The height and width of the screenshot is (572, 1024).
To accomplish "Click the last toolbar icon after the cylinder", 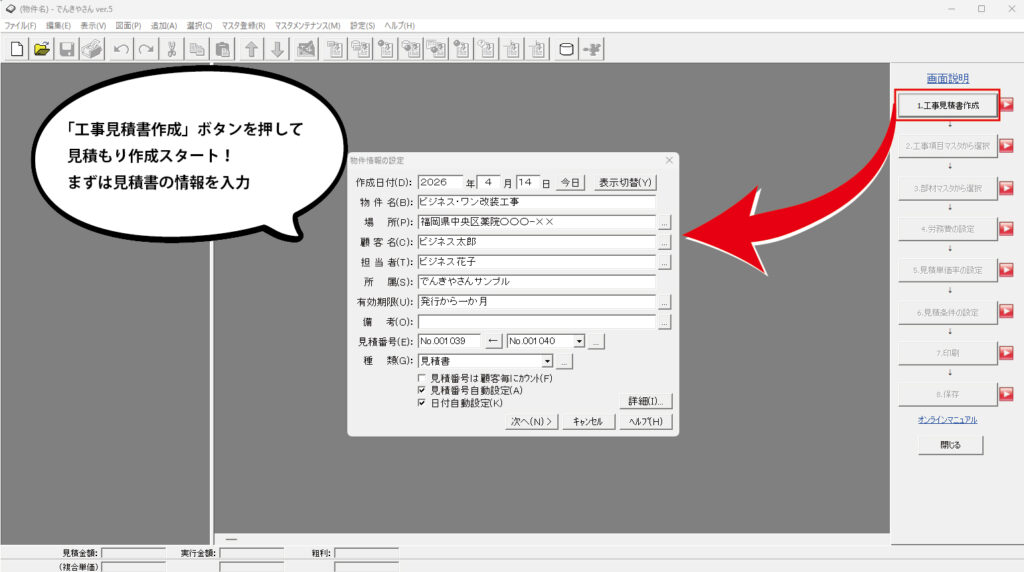I will pyautogui.click(x=592, y=49).
